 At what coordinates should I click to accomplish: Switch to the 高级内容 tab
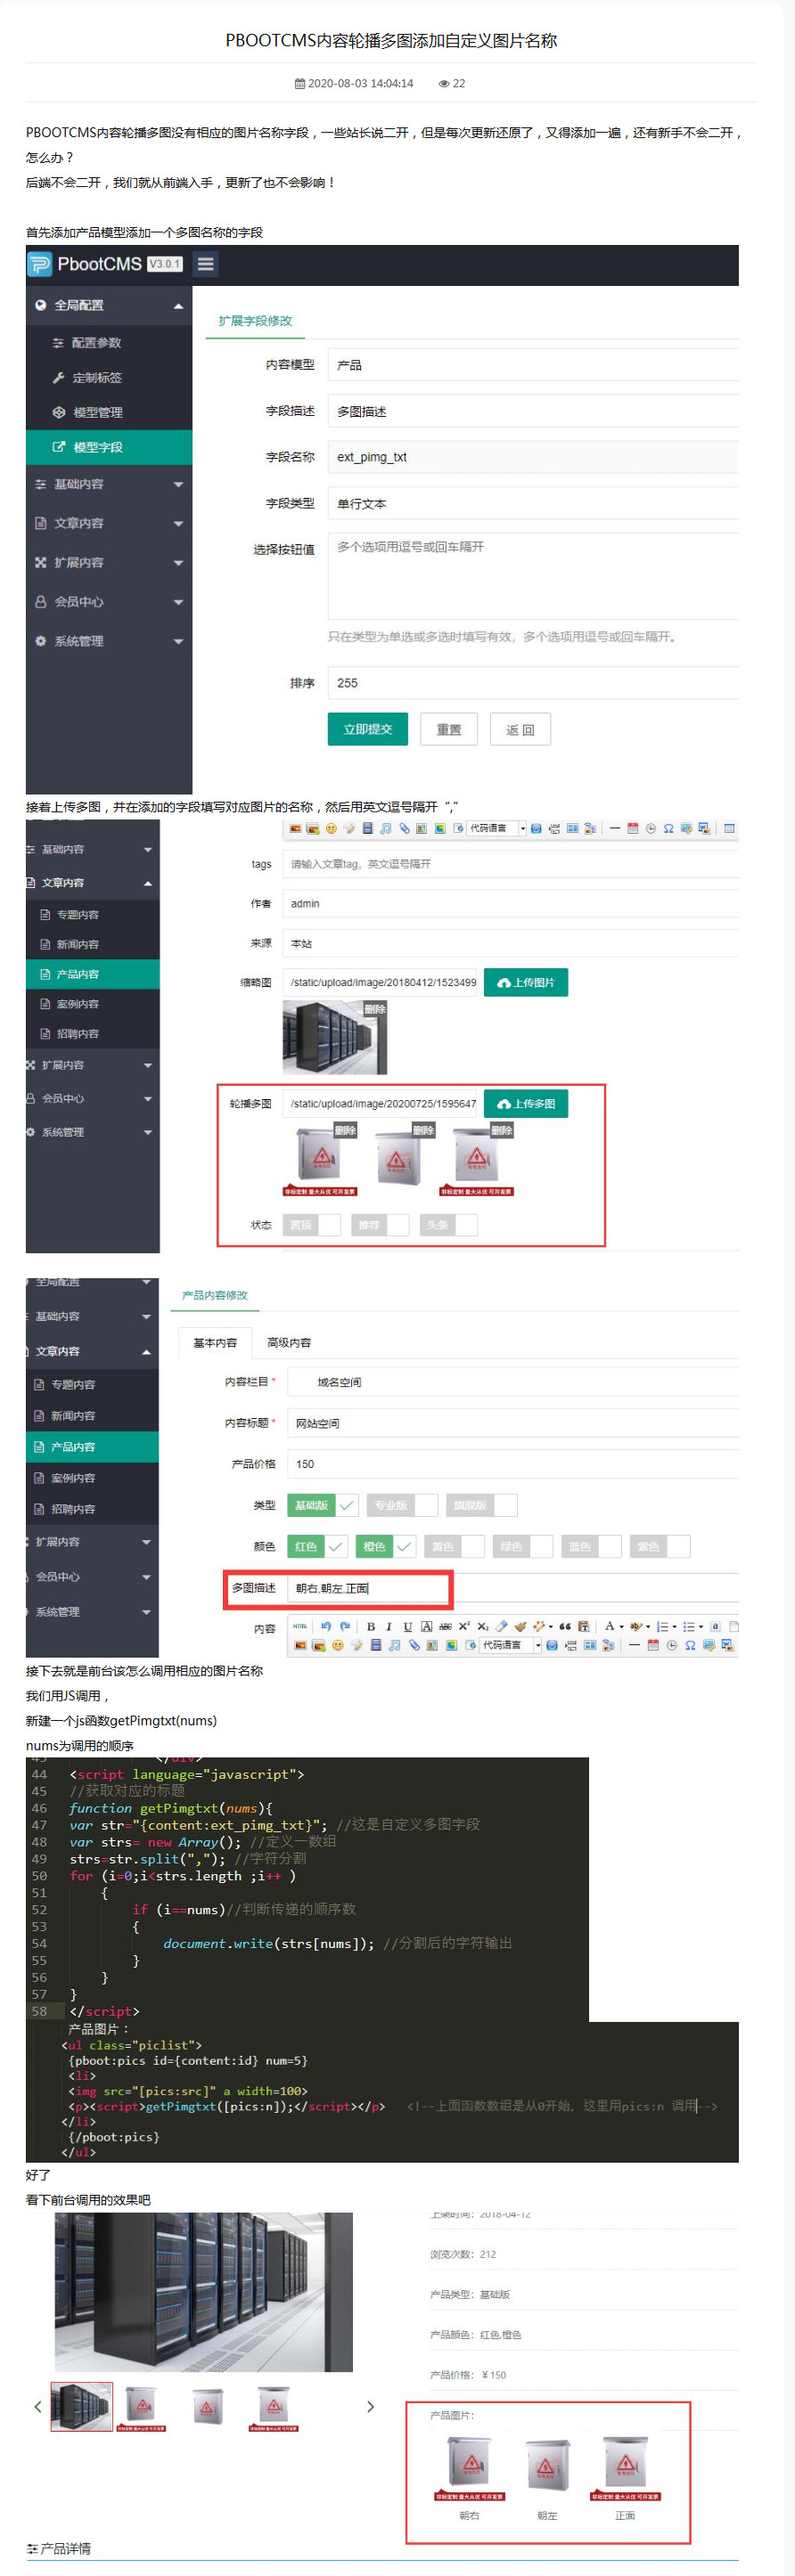[x=289, y=1343]
